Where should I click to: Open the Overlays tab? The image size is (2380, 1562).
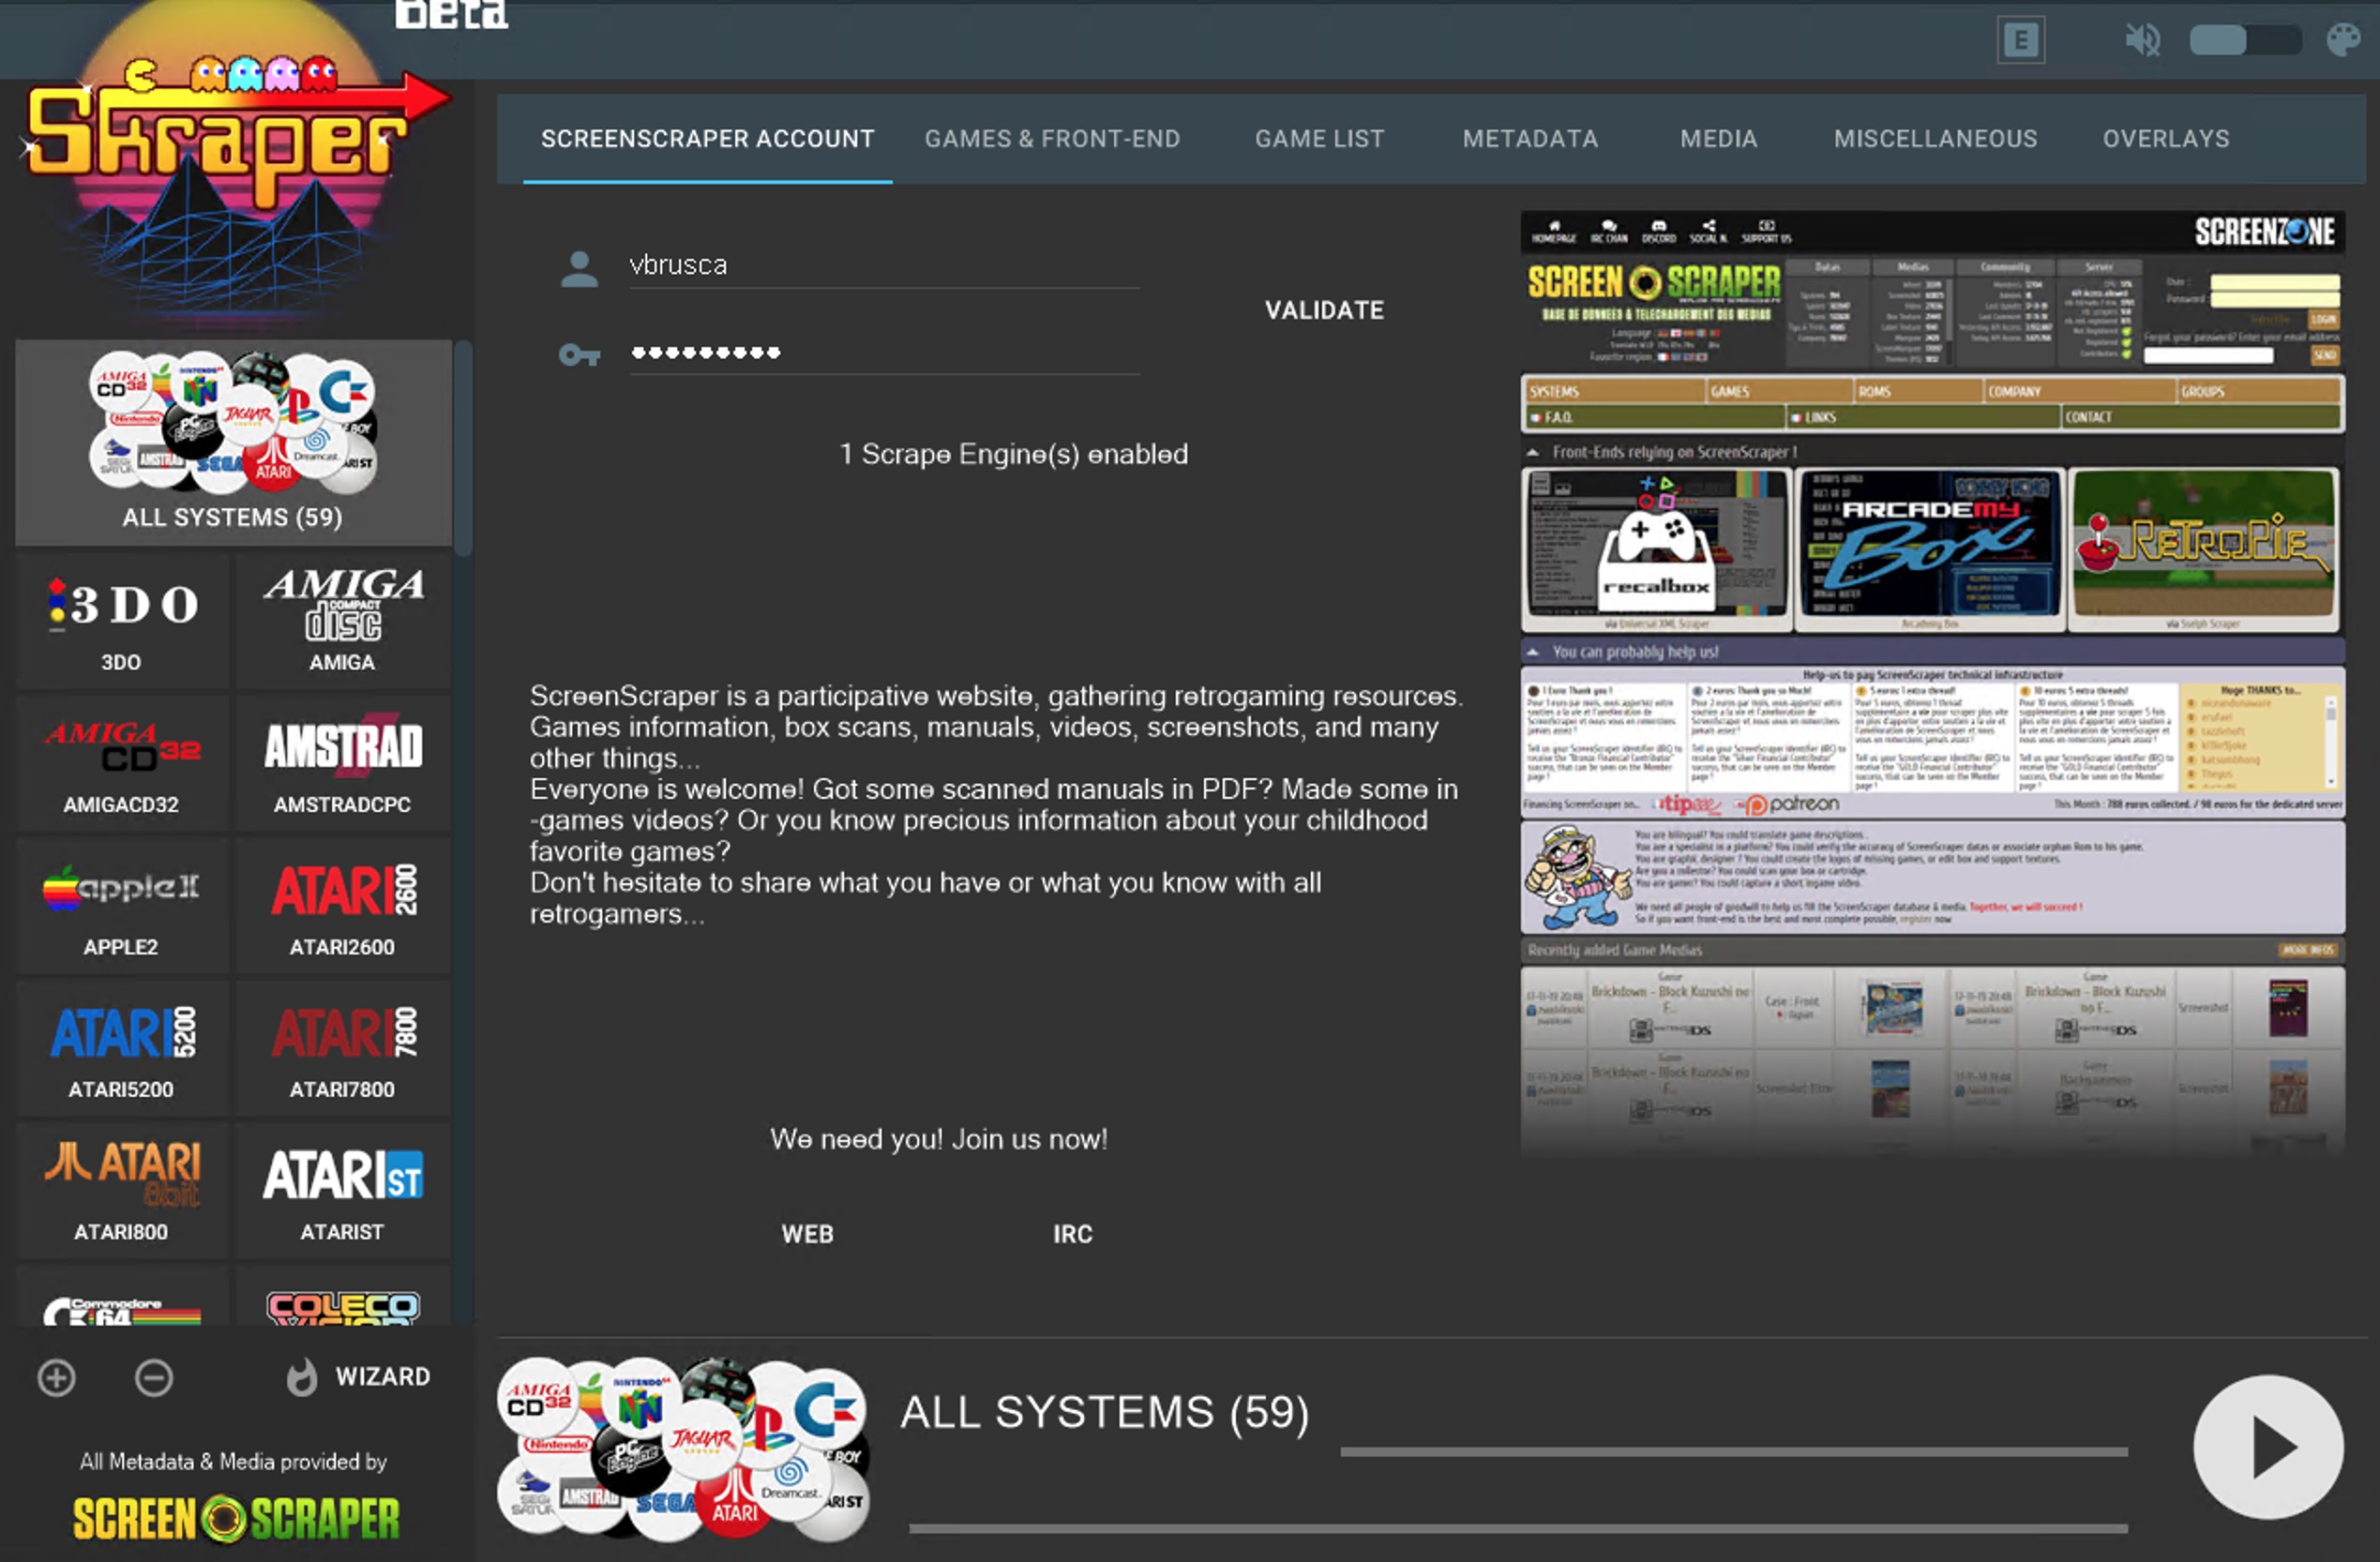[x=2165, y=139]
